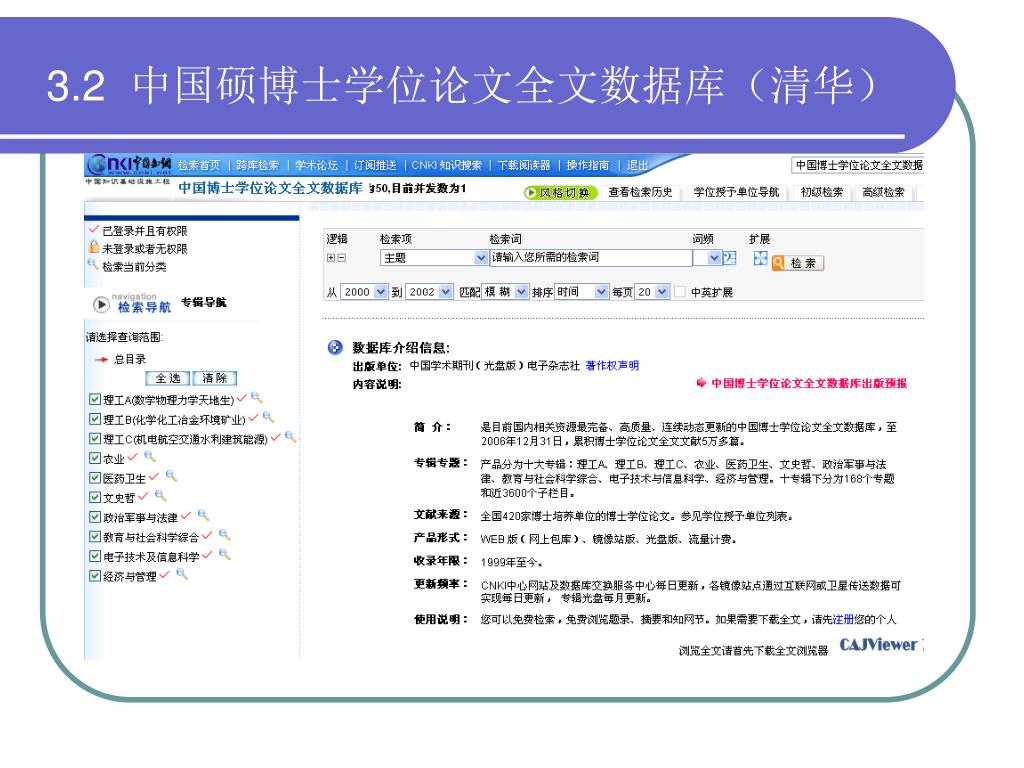Screen dimensions: 1024x768
Task: Click the red check icon beside 已登录并且有权限
Action: point(94,229)
